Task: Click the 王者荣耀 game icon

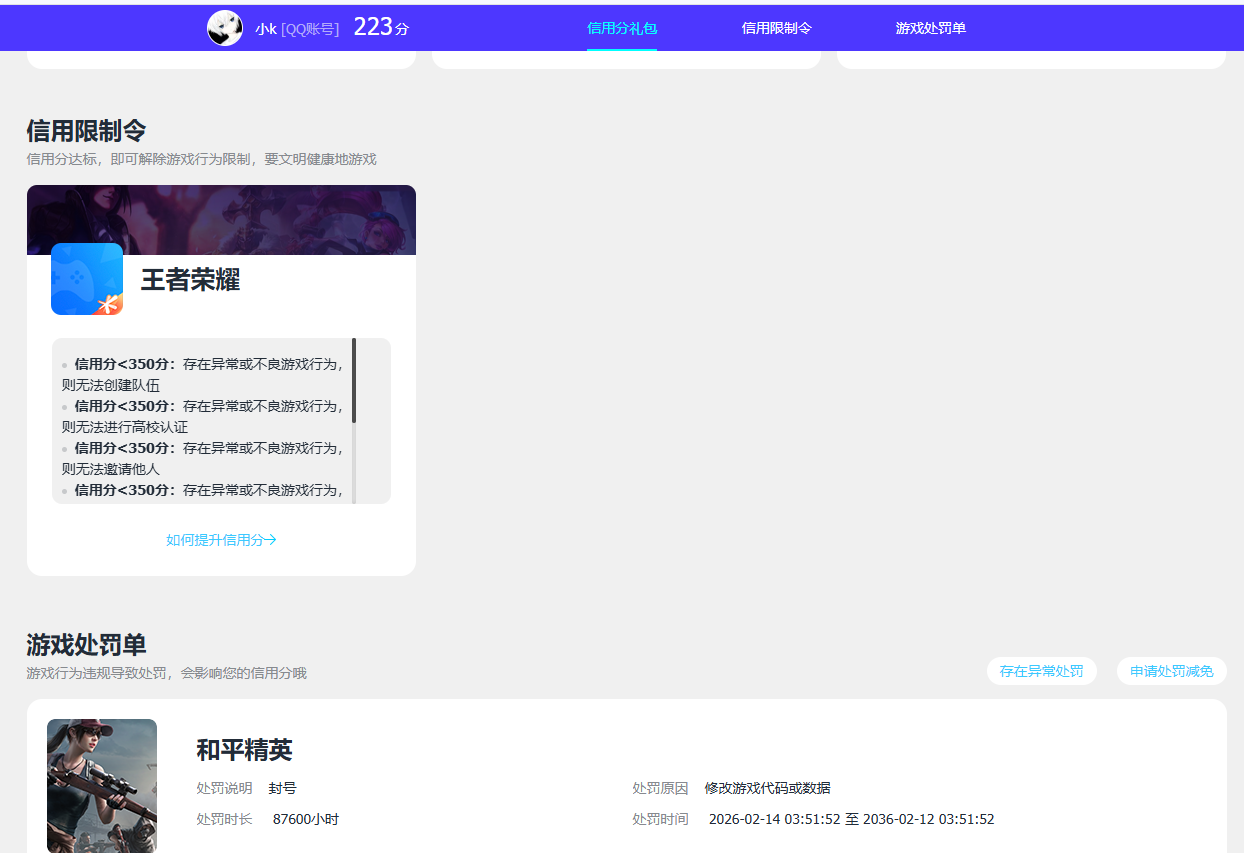Action: pos(87,279)
